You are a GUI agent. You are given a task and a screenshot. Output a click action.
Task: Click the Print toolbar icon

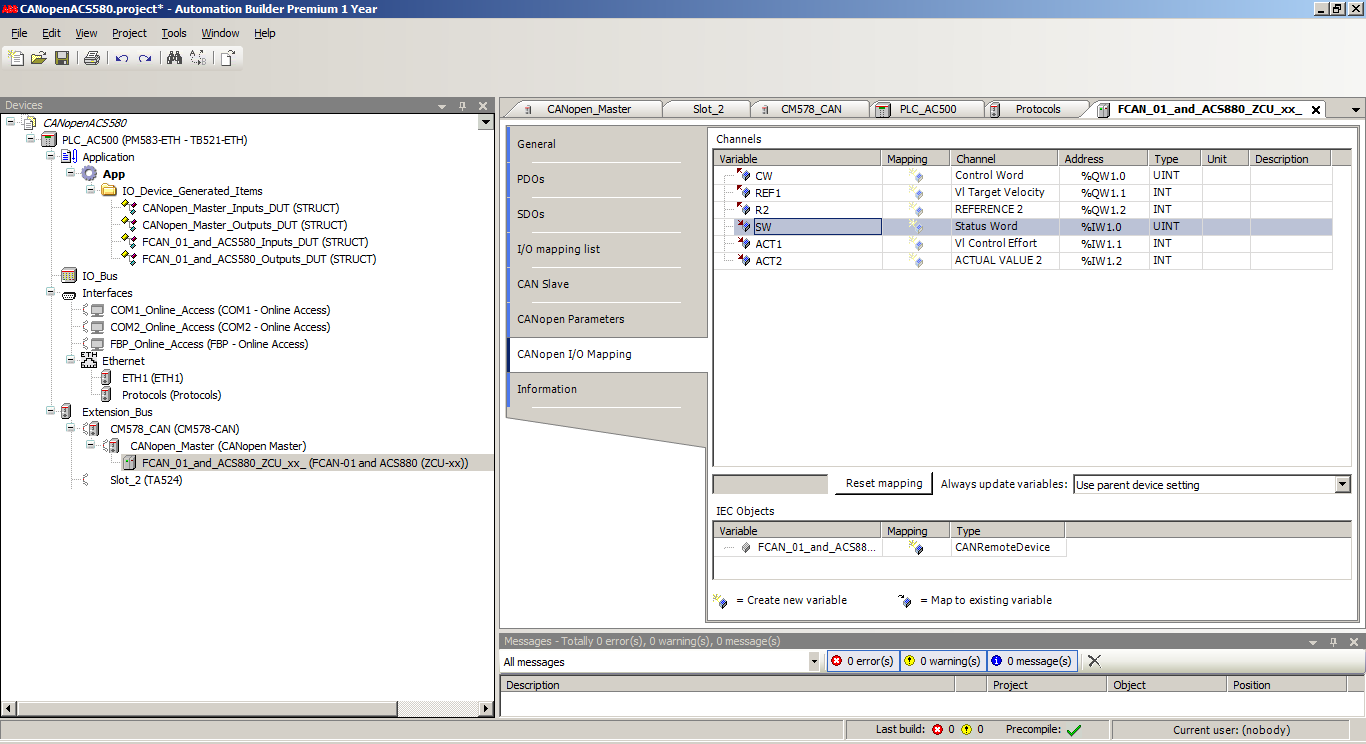tap(92, 58)
